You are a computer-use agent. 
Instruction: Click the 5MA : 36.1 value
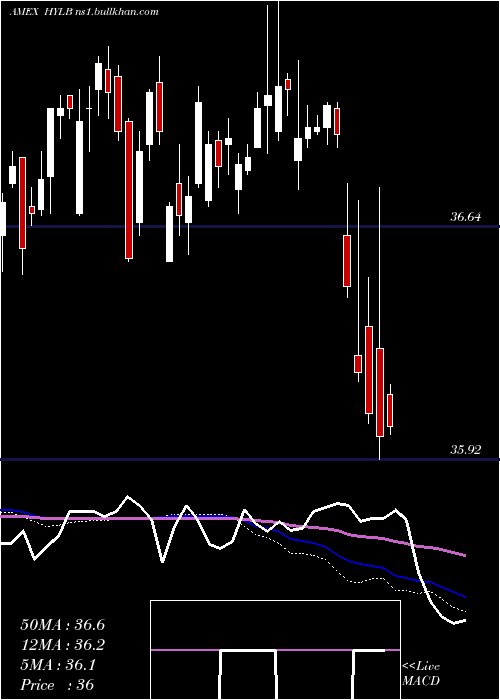click(x=58, y=665)
